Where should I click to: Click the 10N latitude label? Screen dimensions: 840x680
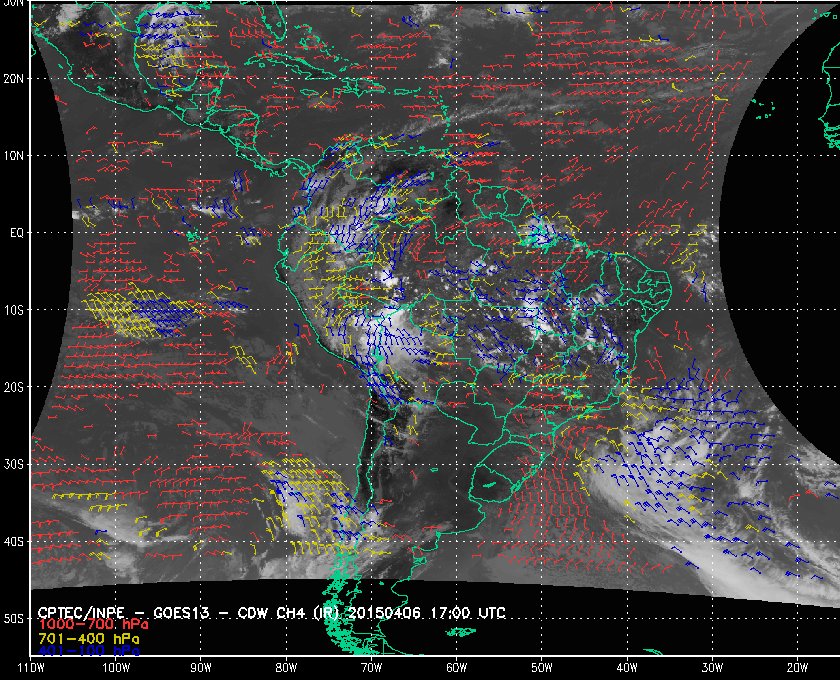pos(13,156)
